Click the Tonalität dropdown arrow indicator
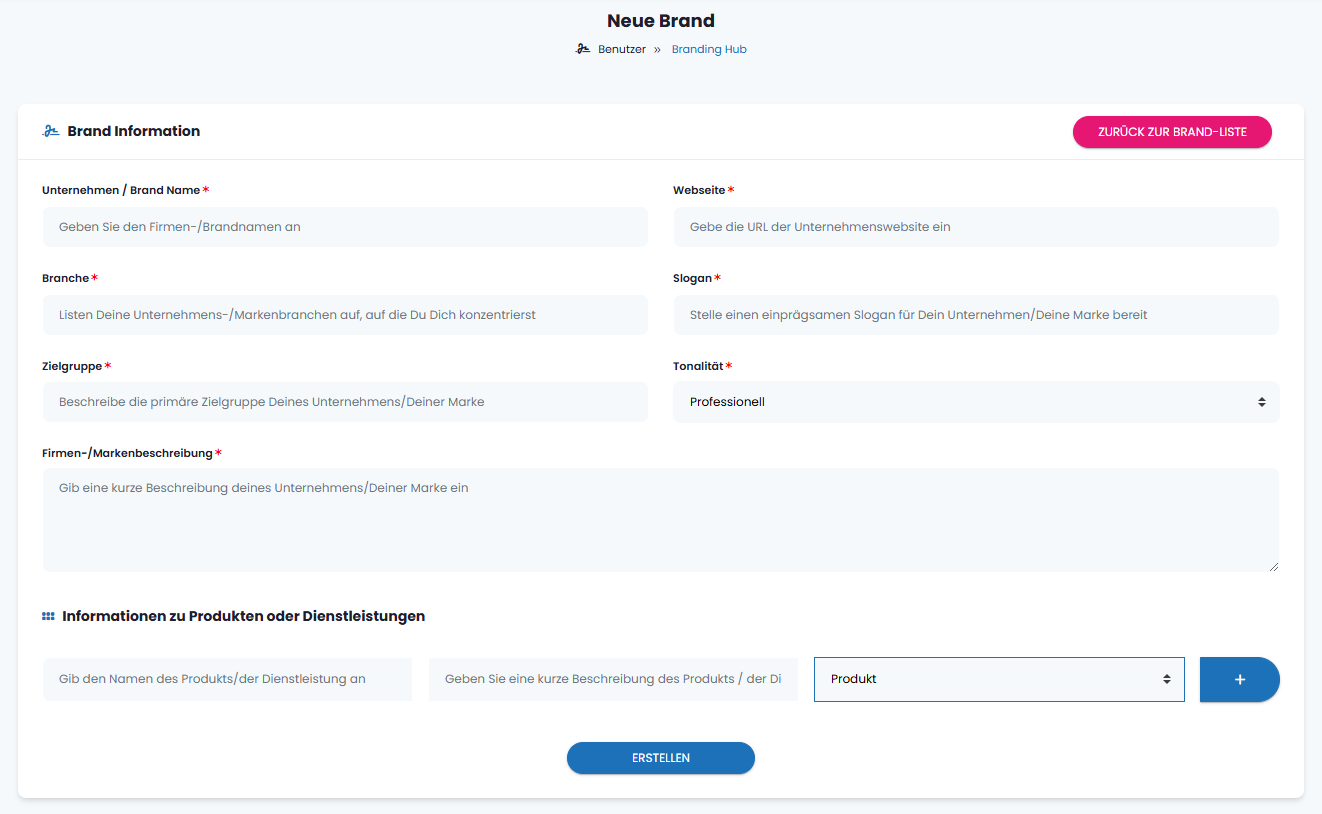Viewport: 1322px width, 814px height. pos(1262,402)
